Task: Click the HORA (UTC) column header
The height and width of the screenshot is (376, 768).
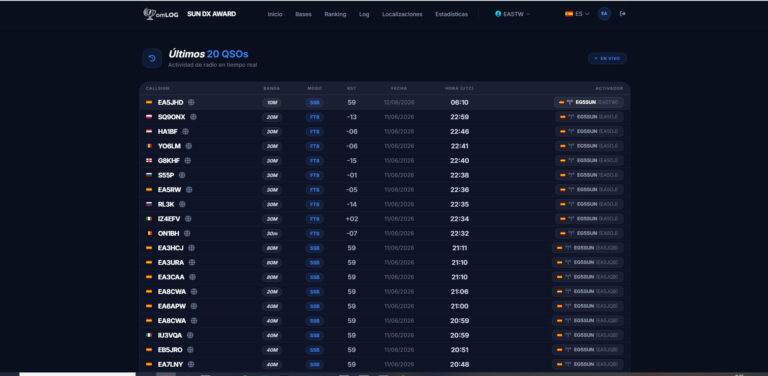Action: tap(459, 89)
